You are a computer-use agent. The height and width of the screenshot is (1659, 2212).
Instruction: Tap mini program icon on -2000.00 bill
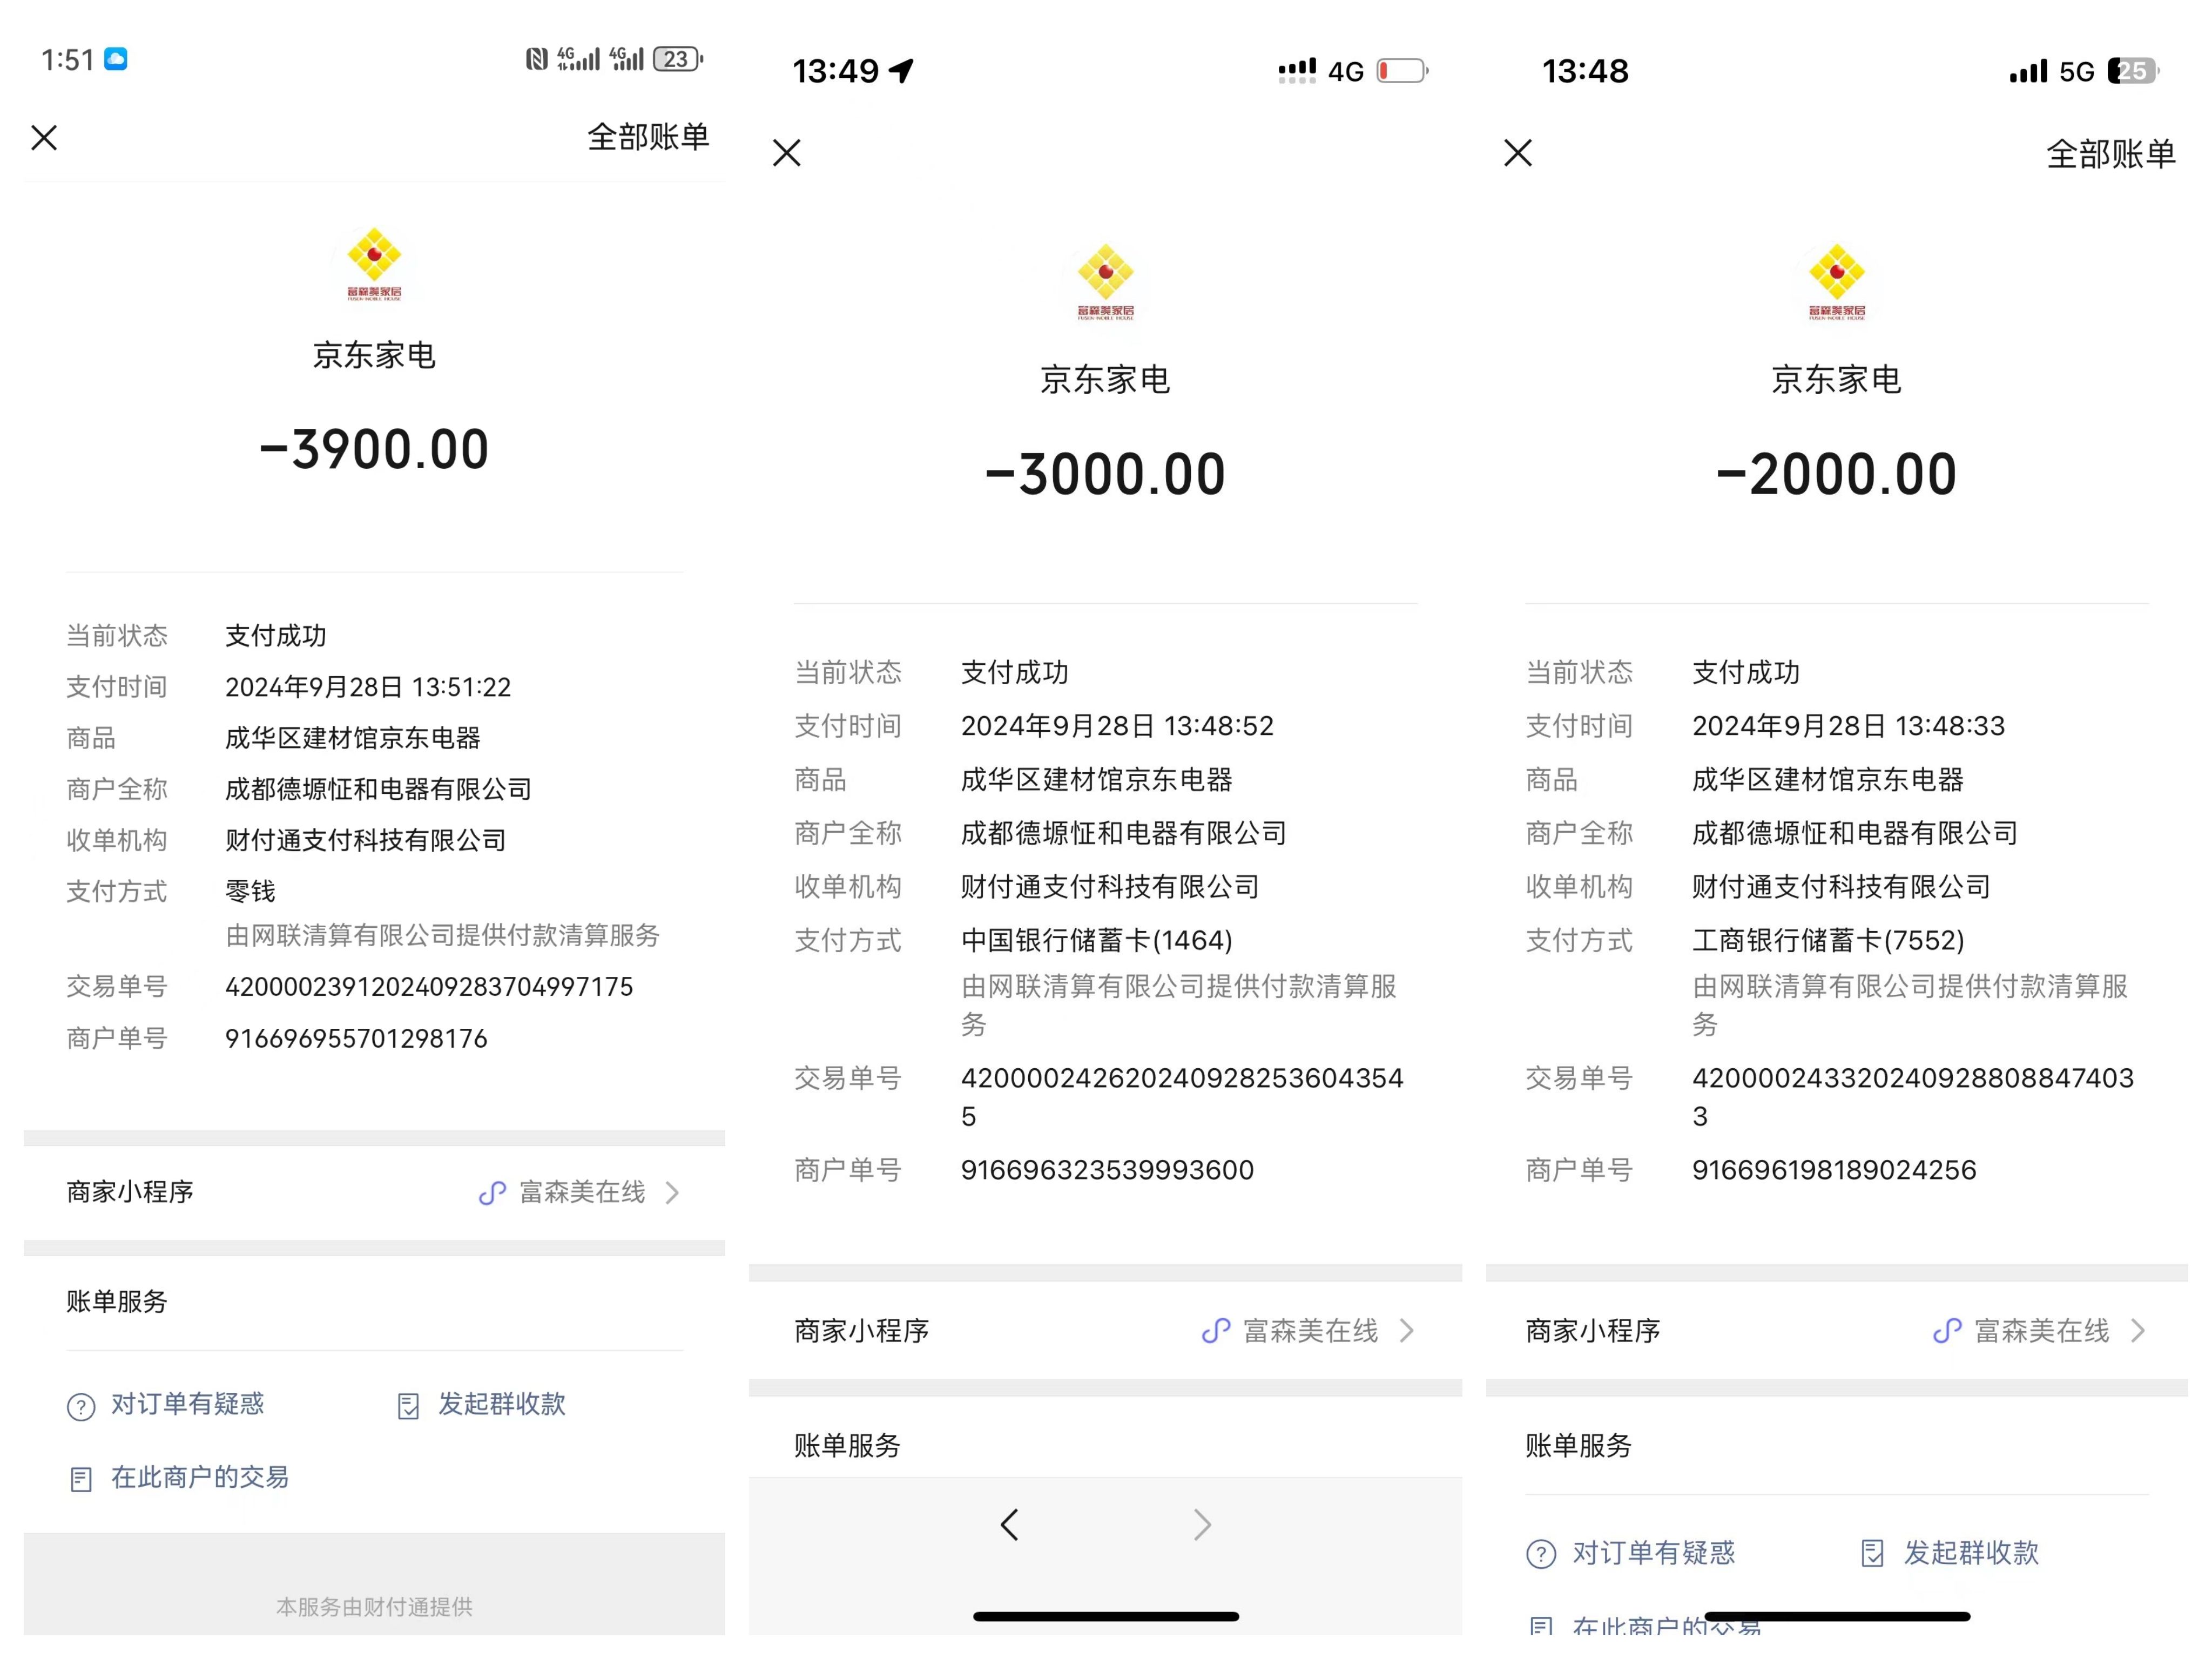point(1947,1331)
